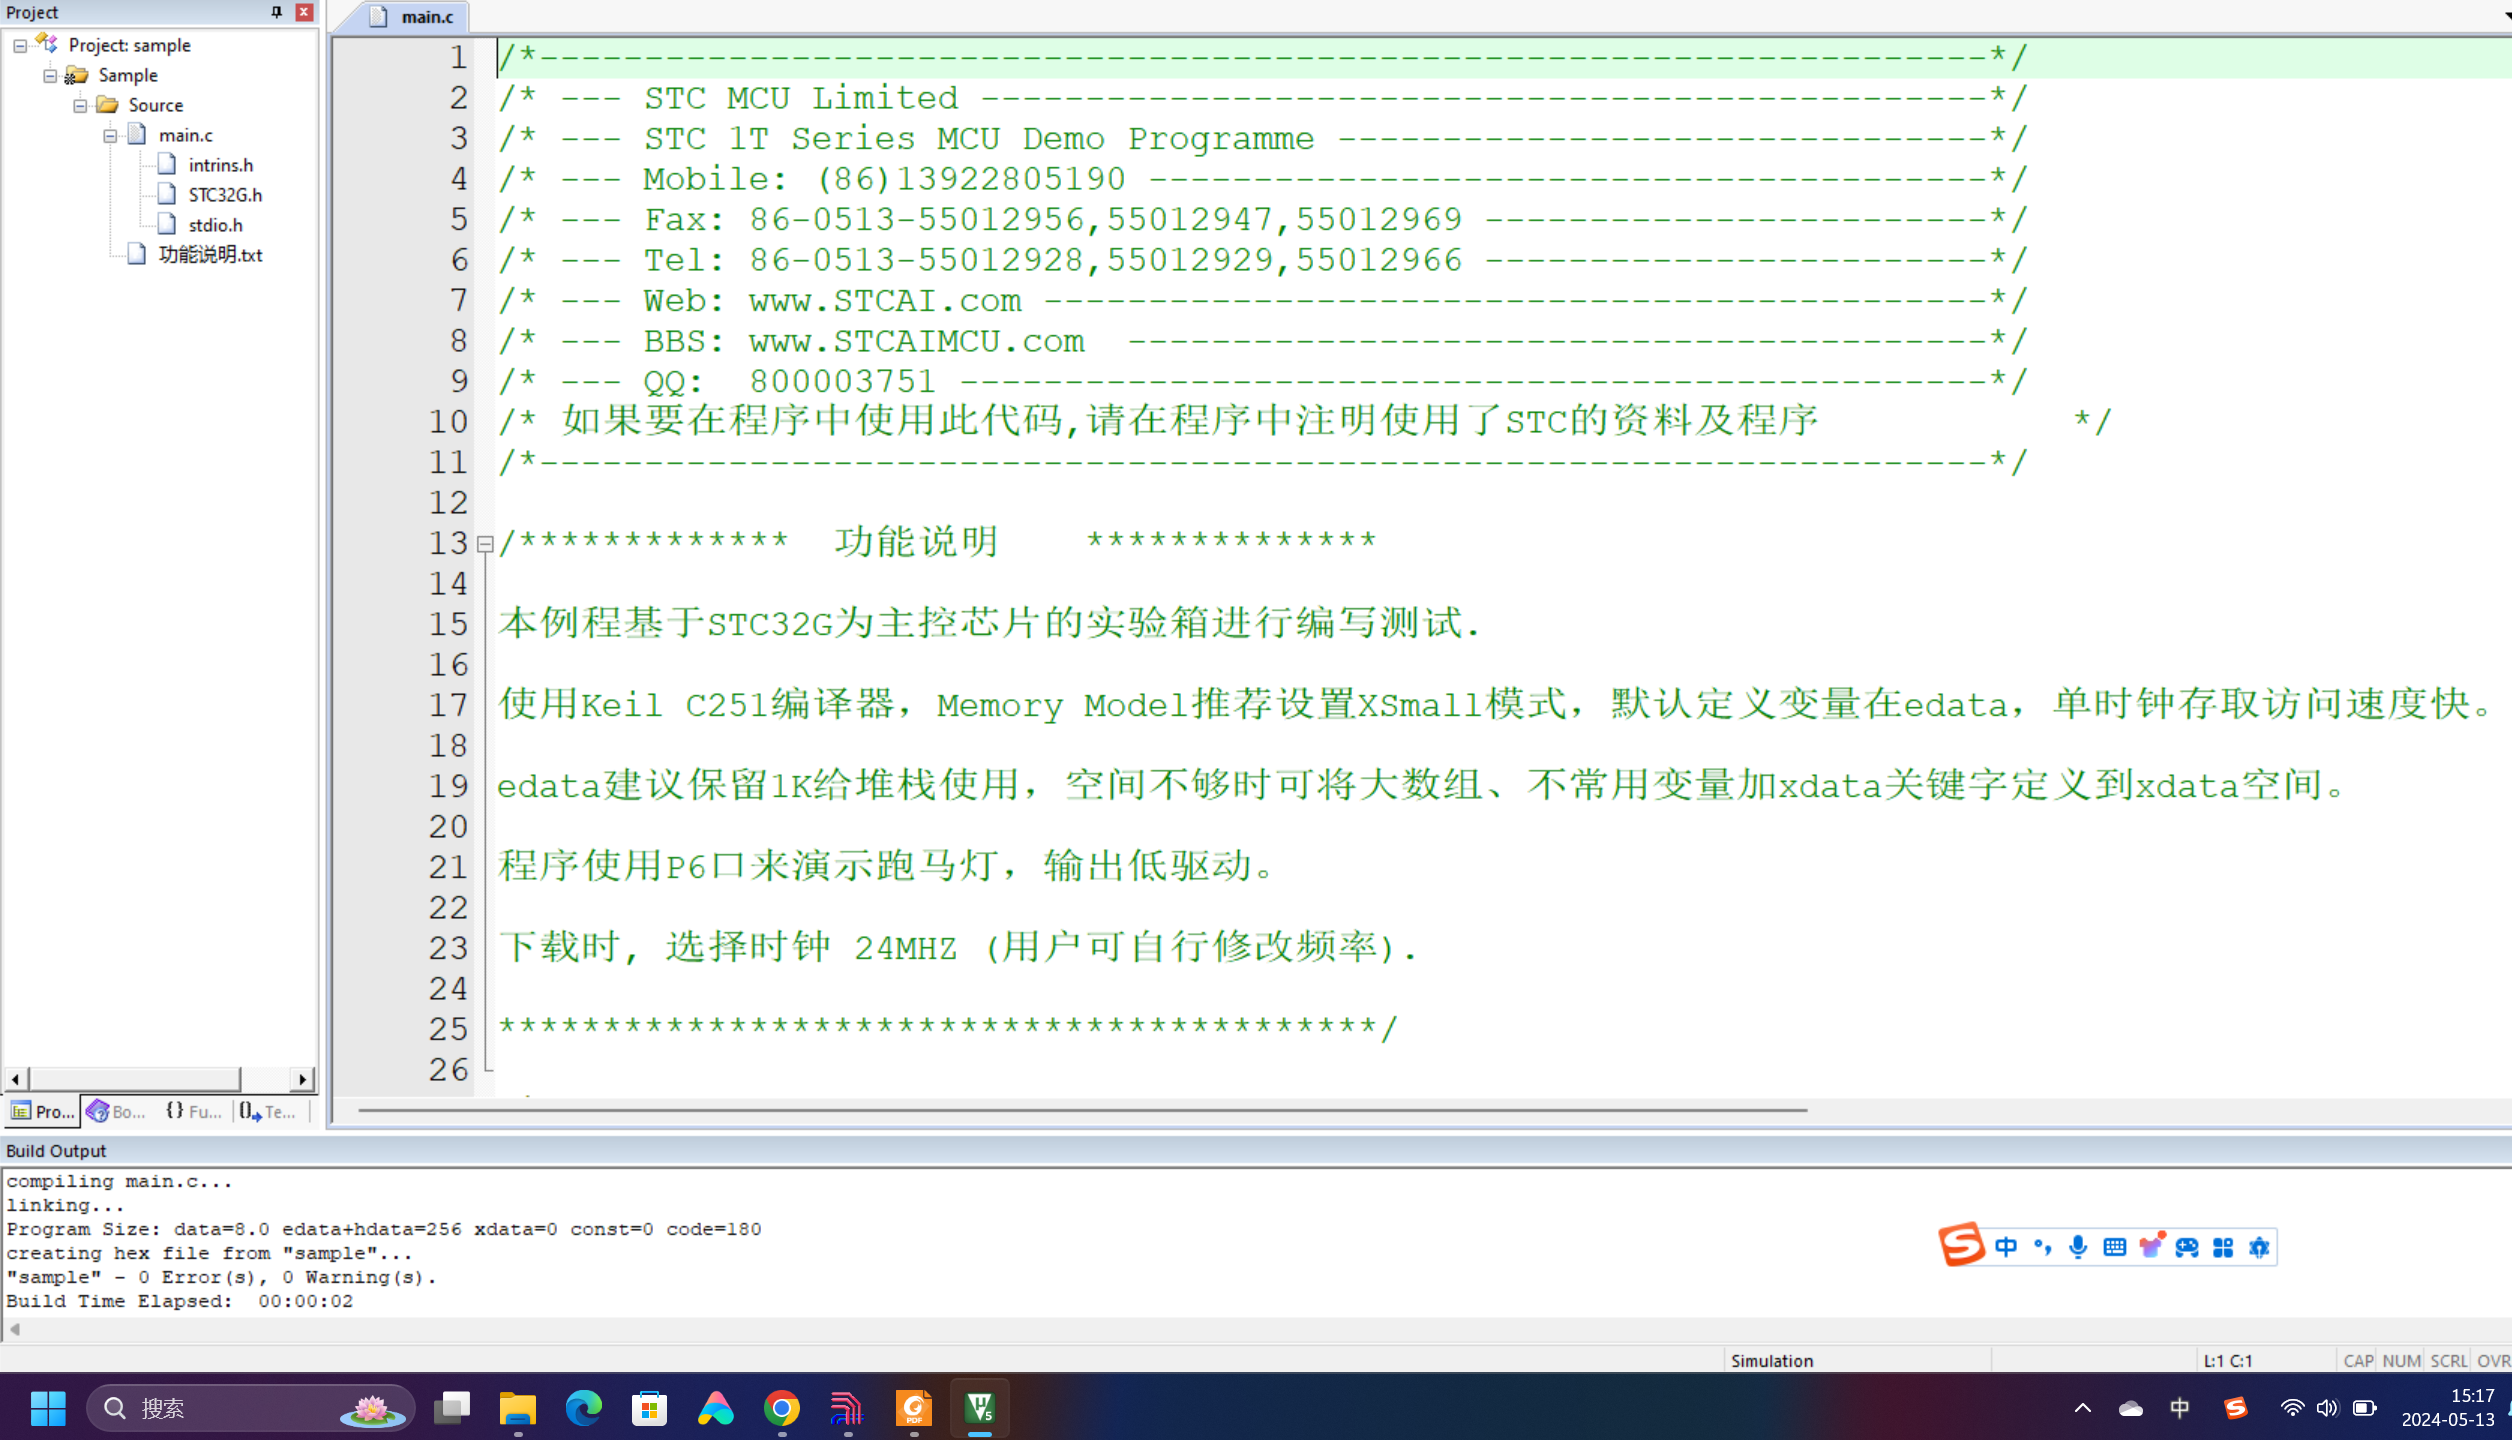Click the '0 Error(s), 0 Warning(s)' output line
2512x1440 pixels.
coord(222,1277)
